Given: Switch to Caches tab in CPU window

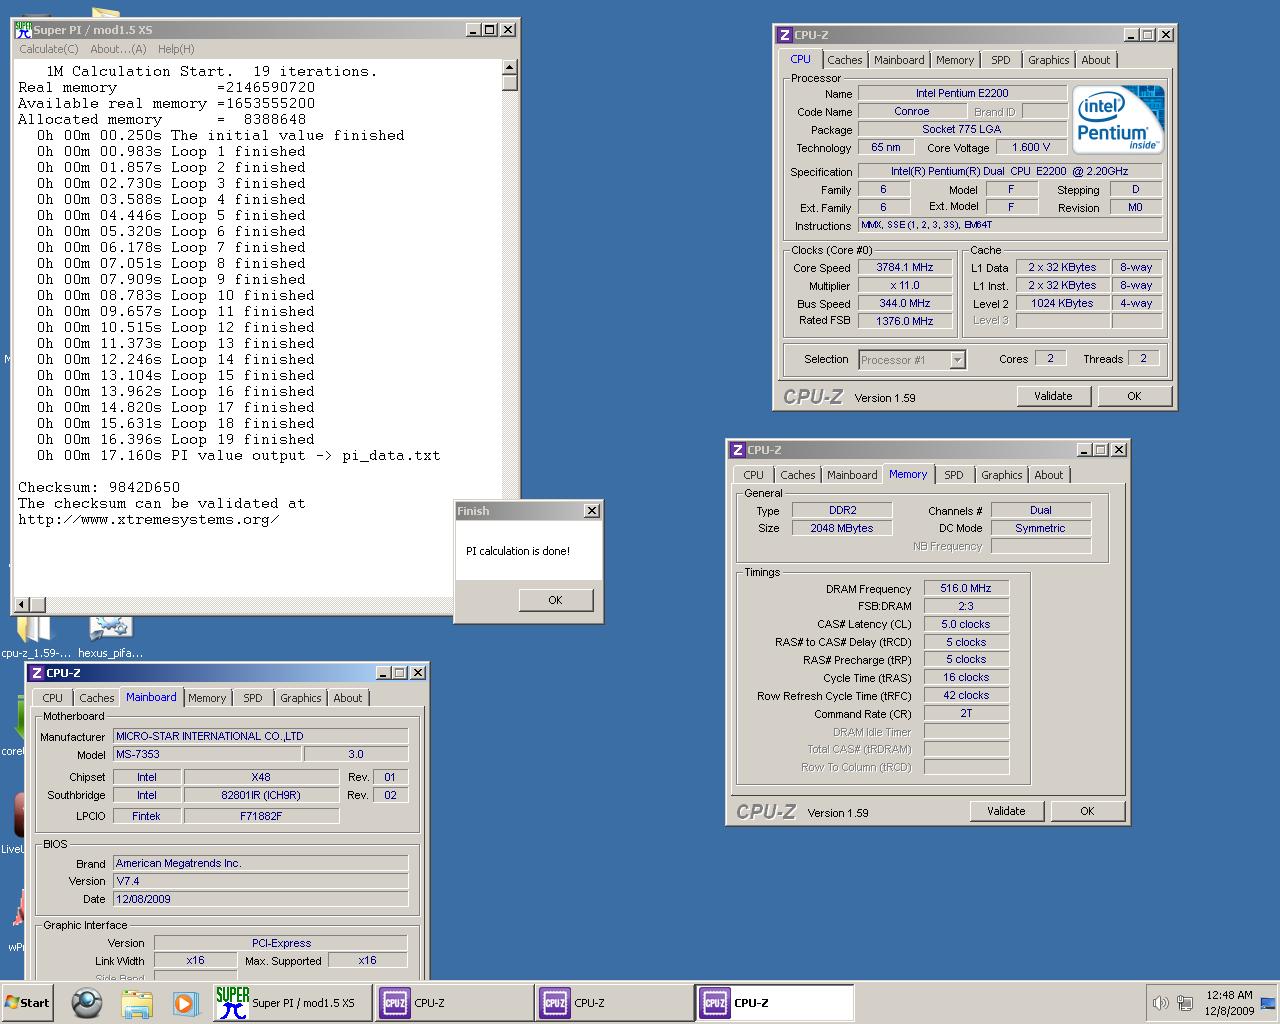Looking at the screenshot, I should [x=845, y=60].
